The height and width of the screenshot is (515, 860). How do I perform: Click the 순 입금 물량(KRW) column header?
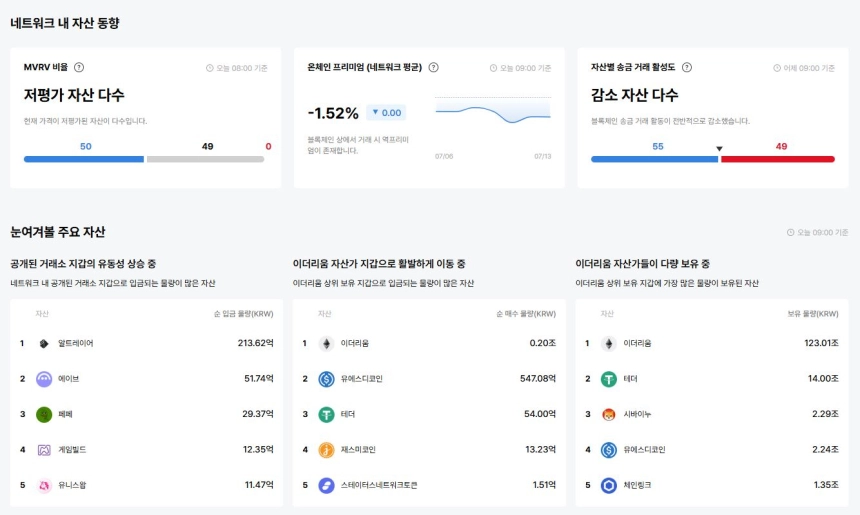pos(244,314)
